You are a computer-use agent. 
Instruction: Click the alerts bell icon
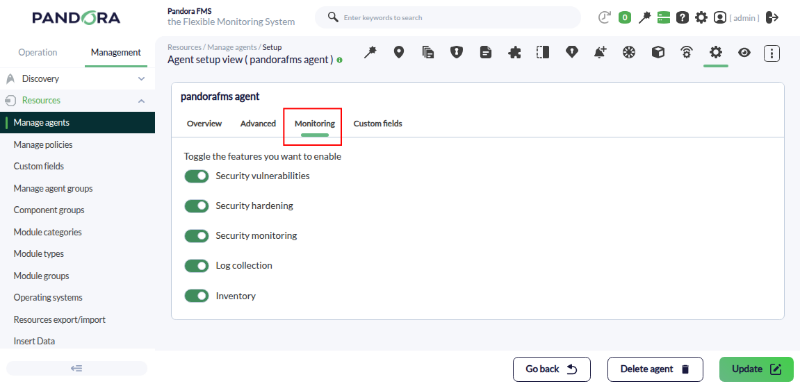(x=600, y=53)
